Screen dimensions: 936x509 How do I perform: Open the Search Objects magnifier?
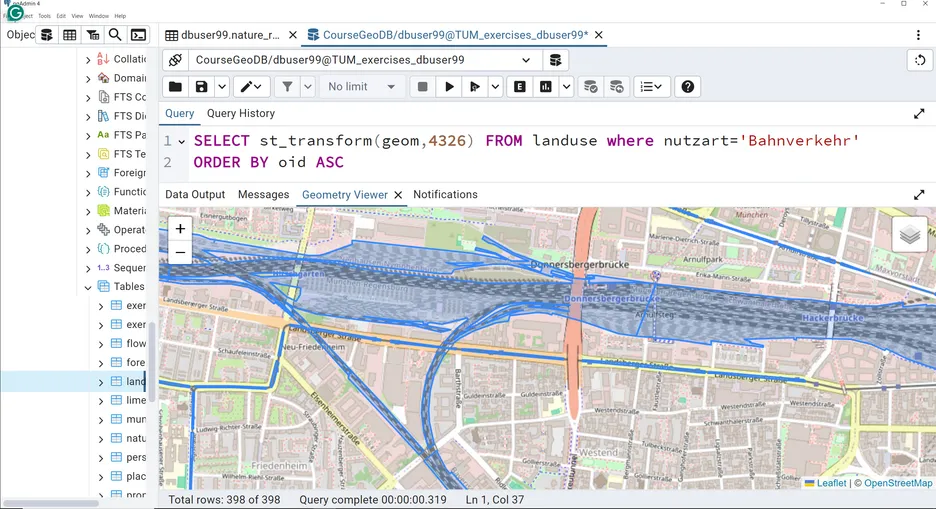pos(115,35)
